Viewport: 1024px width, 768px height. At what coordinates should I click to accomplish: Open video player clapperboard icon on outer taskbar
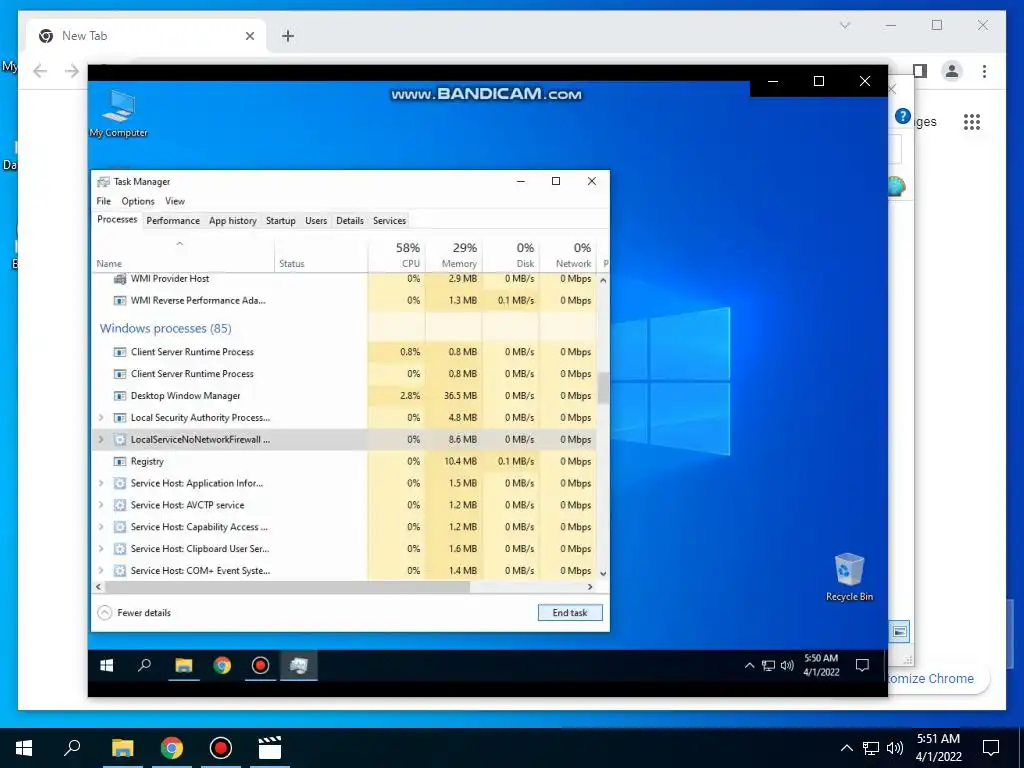[270, 748]
